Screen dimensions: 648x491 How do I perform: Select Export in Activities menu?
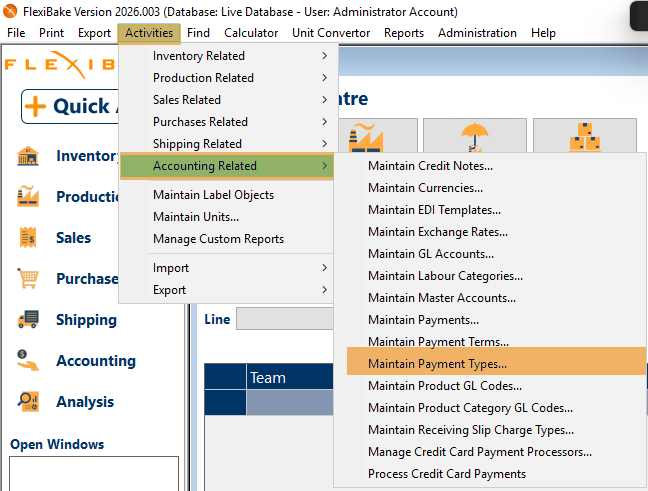tap(226, 290)
